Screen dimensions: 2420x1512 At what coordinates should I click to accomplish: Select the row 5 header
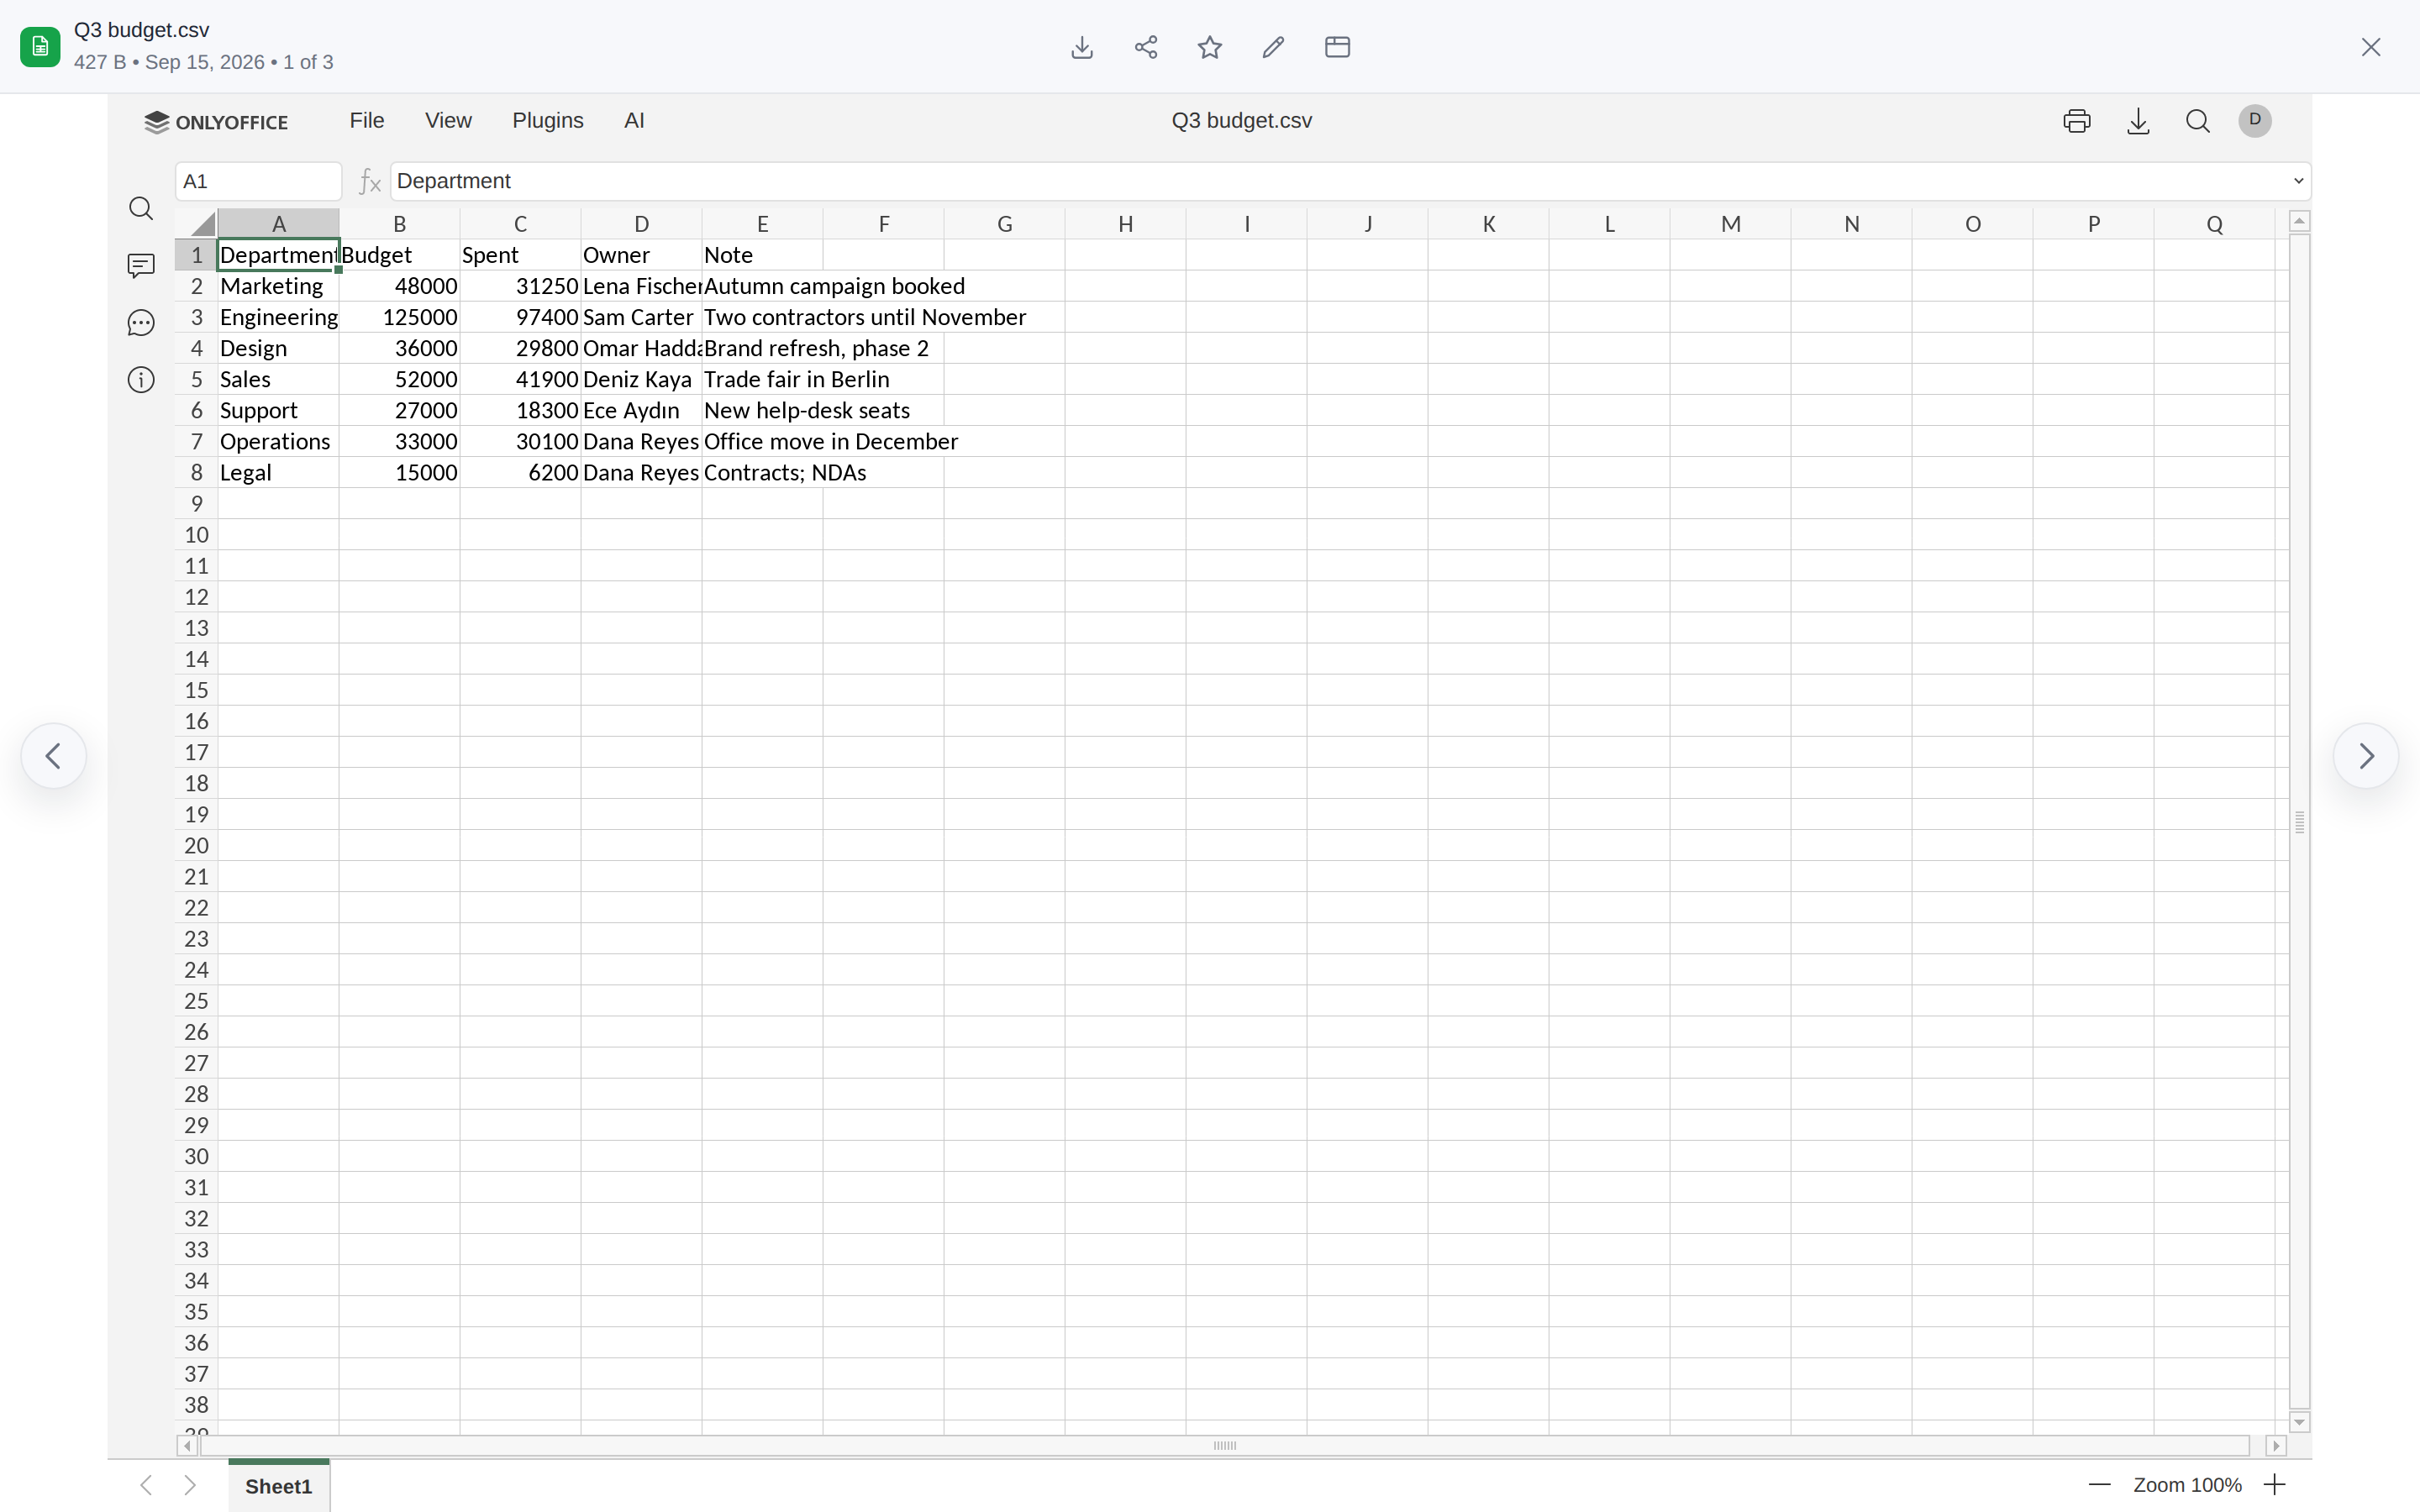pos(196,379)
